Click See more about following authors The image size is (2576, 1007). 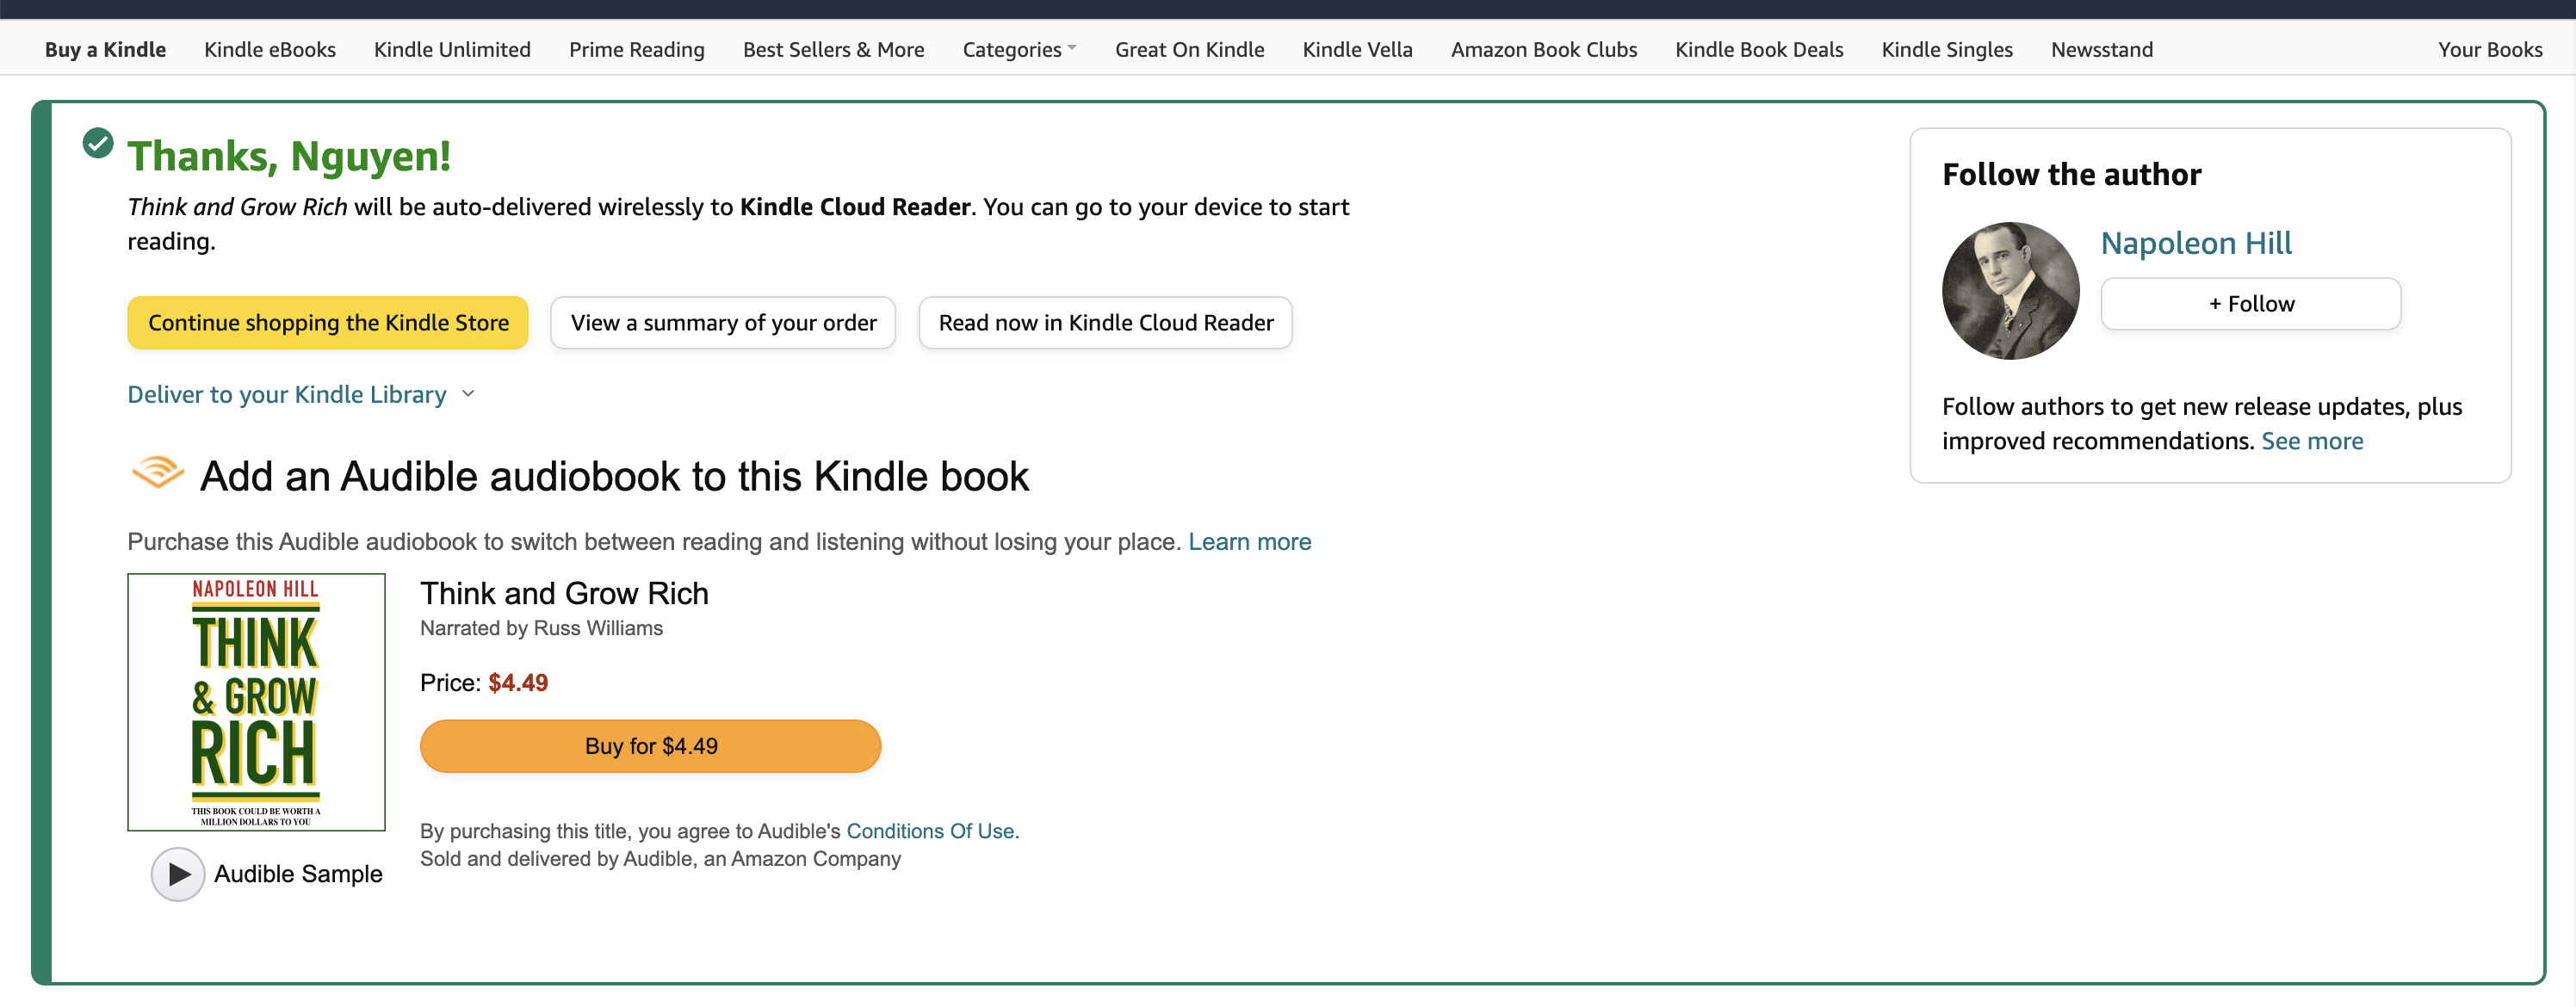[2312, 441]
